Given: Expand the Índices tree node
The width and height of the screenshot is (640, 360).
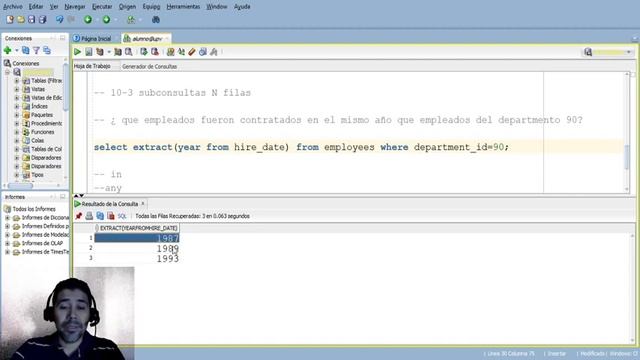Looking at the screenshot, I should (17, 106).
